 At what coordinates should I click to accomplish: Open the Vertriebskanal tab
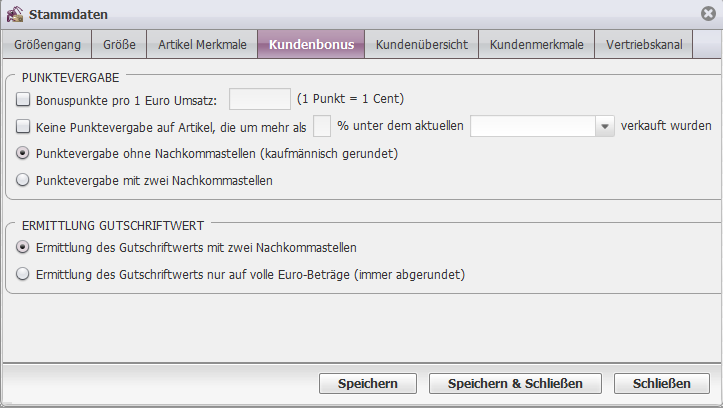tap(644, 44)
